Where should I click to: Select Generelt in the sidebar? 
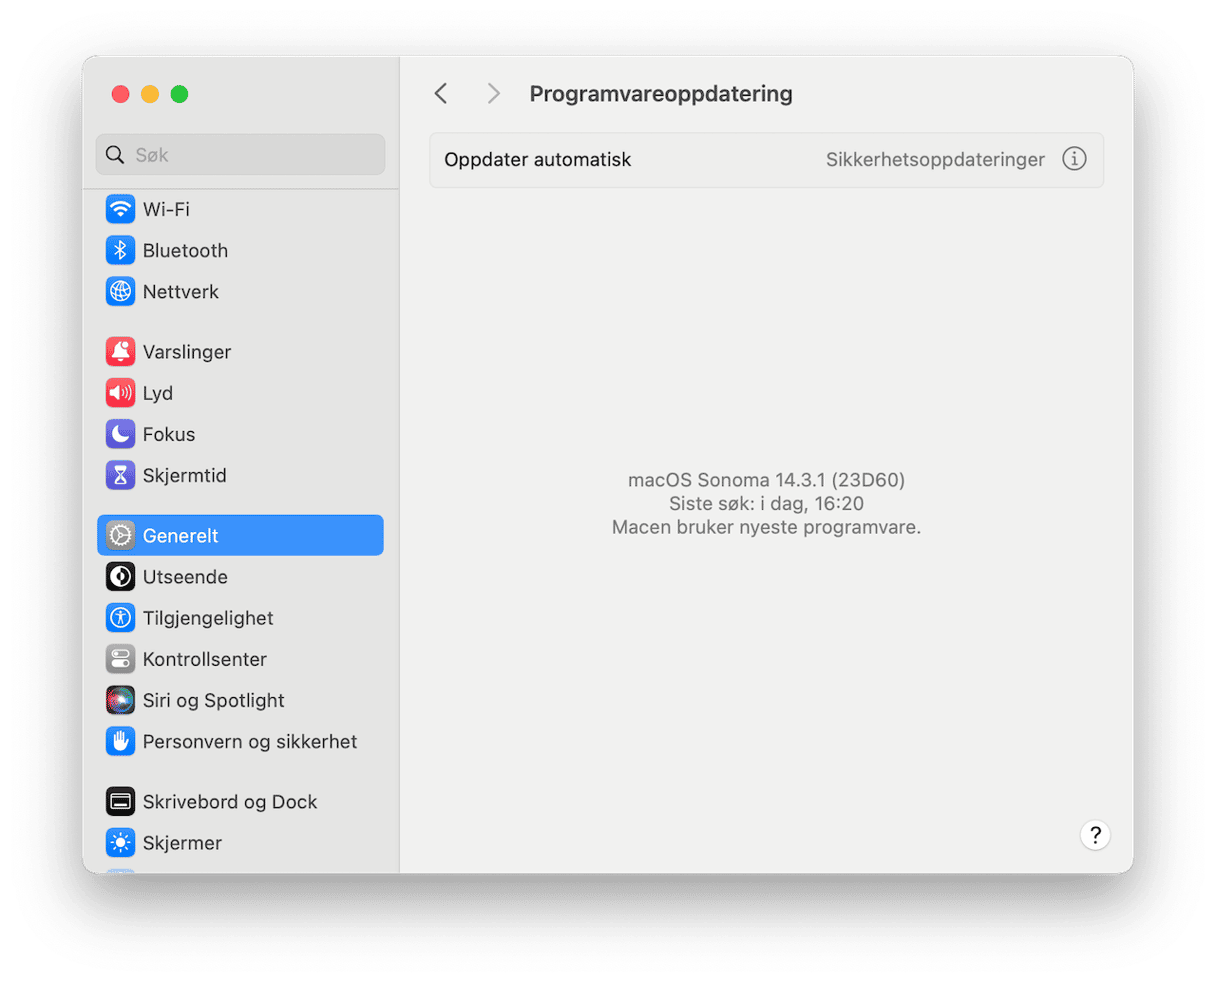point(240,536)
